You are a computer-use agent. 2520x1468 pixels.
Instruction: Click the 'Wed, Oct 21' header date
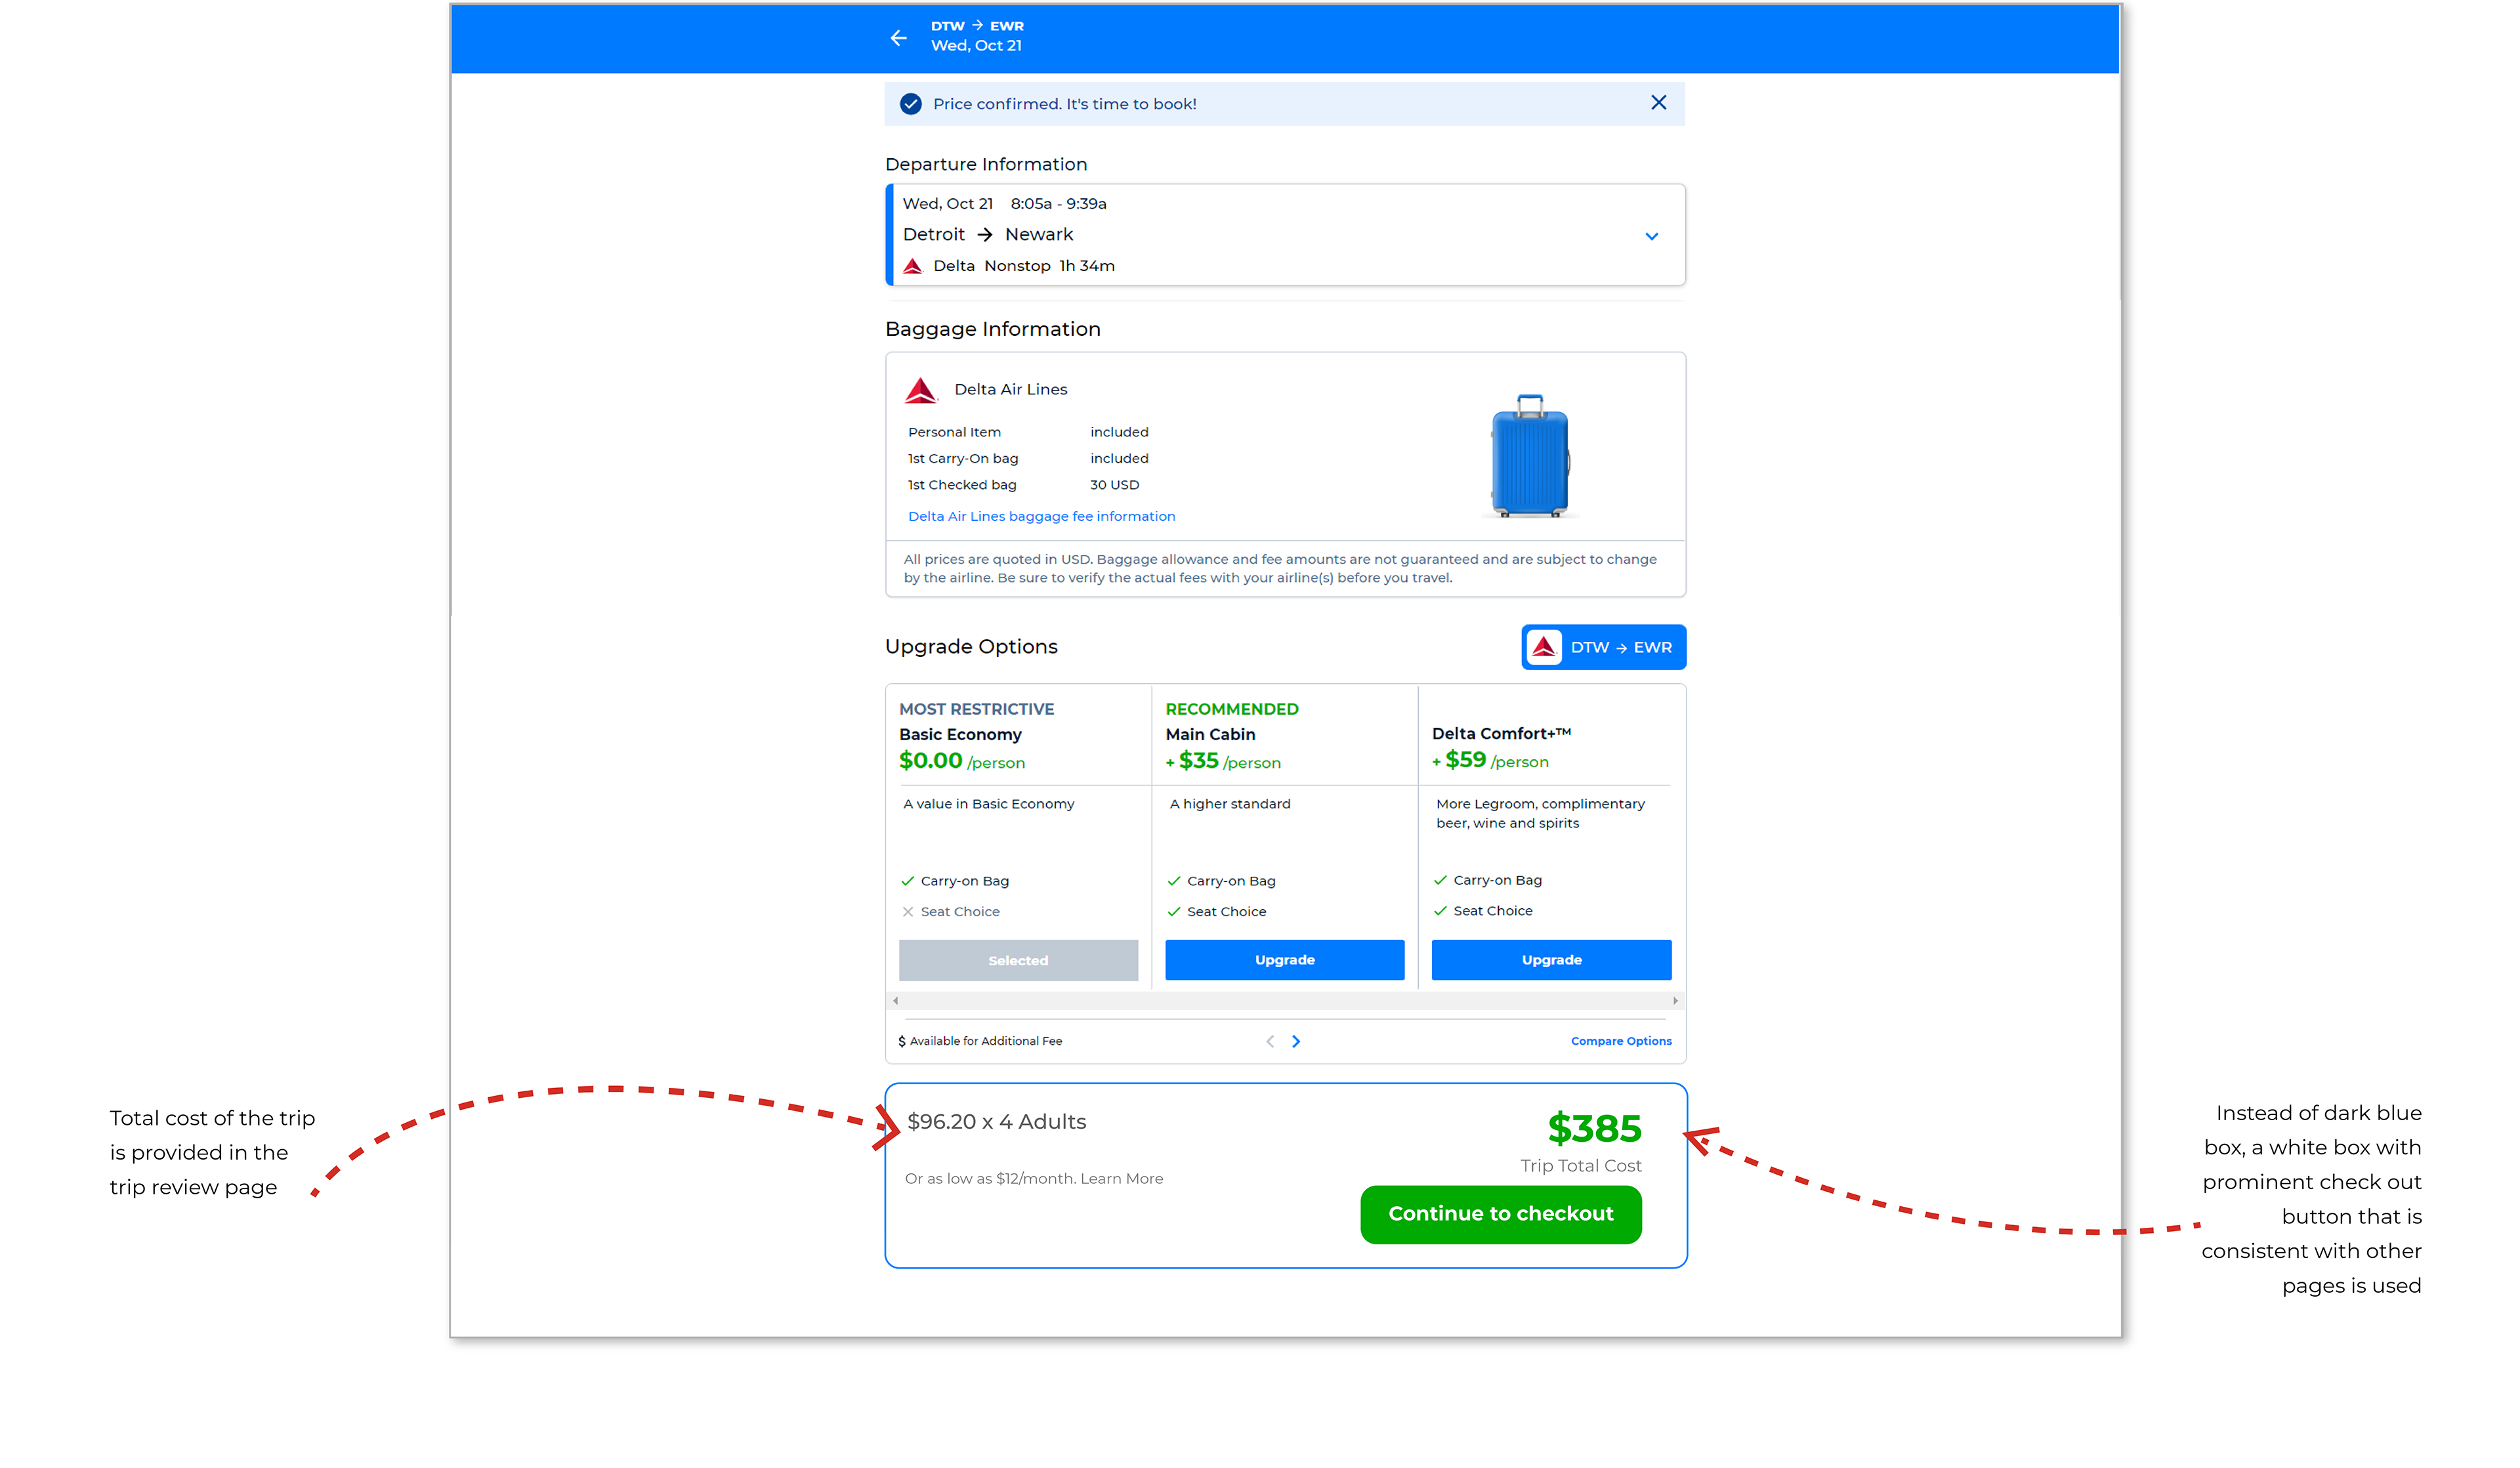976,46
